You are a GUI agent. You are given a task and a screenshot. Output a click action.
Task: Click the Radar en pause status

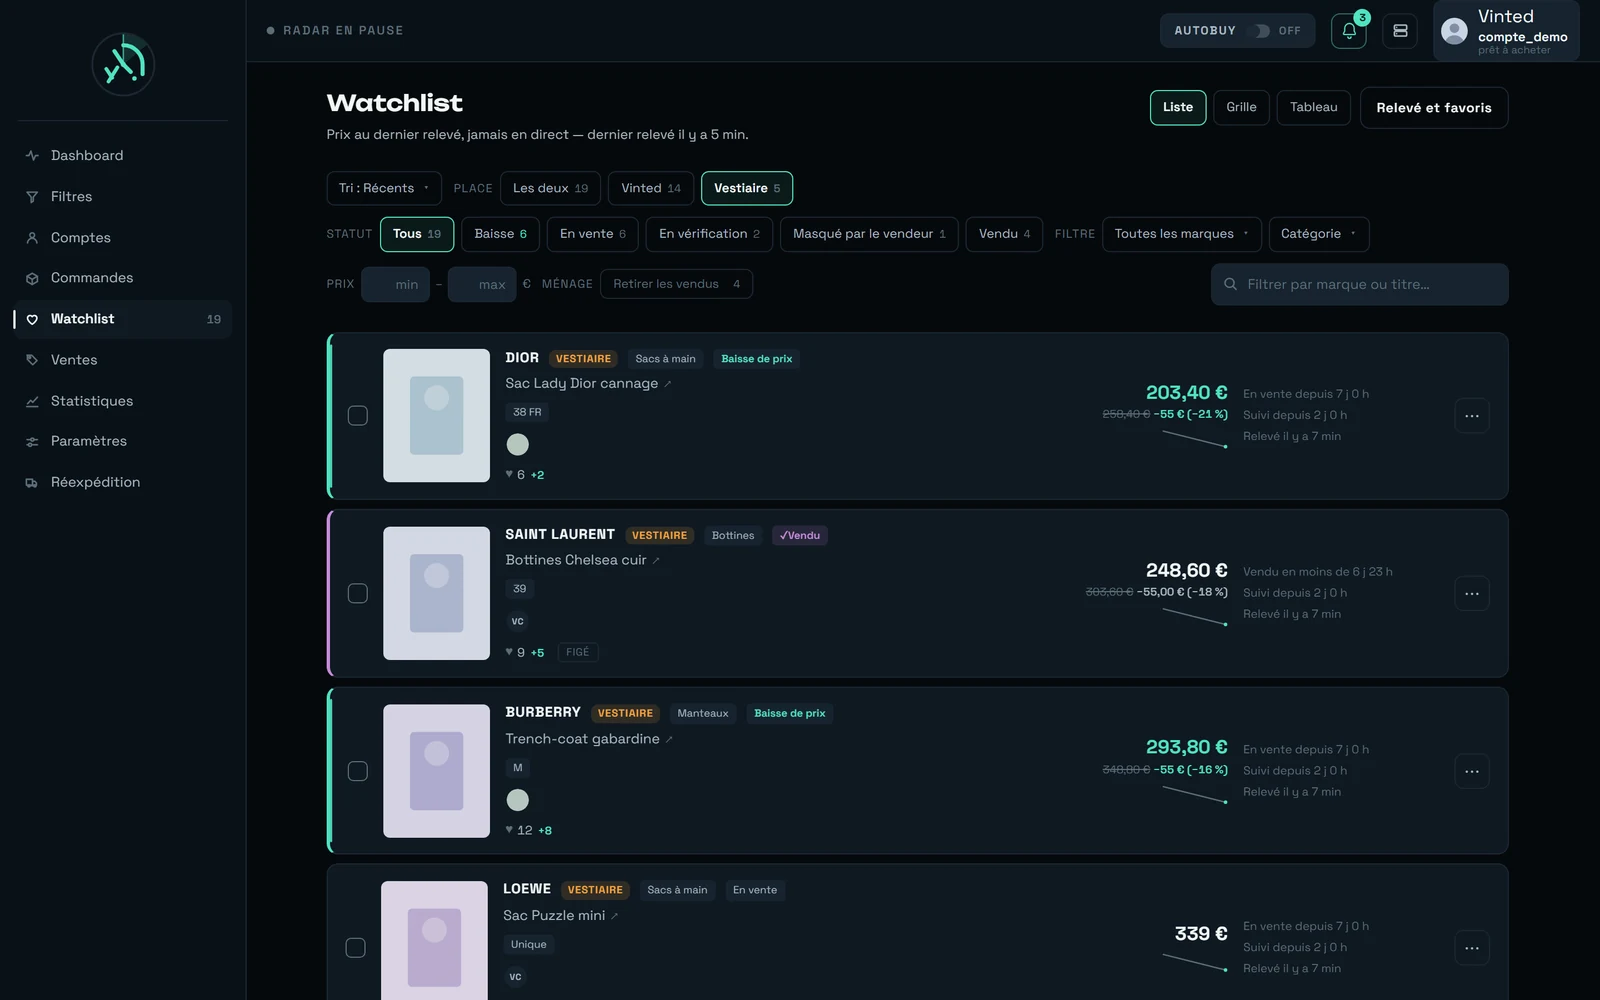click(335, 31)
